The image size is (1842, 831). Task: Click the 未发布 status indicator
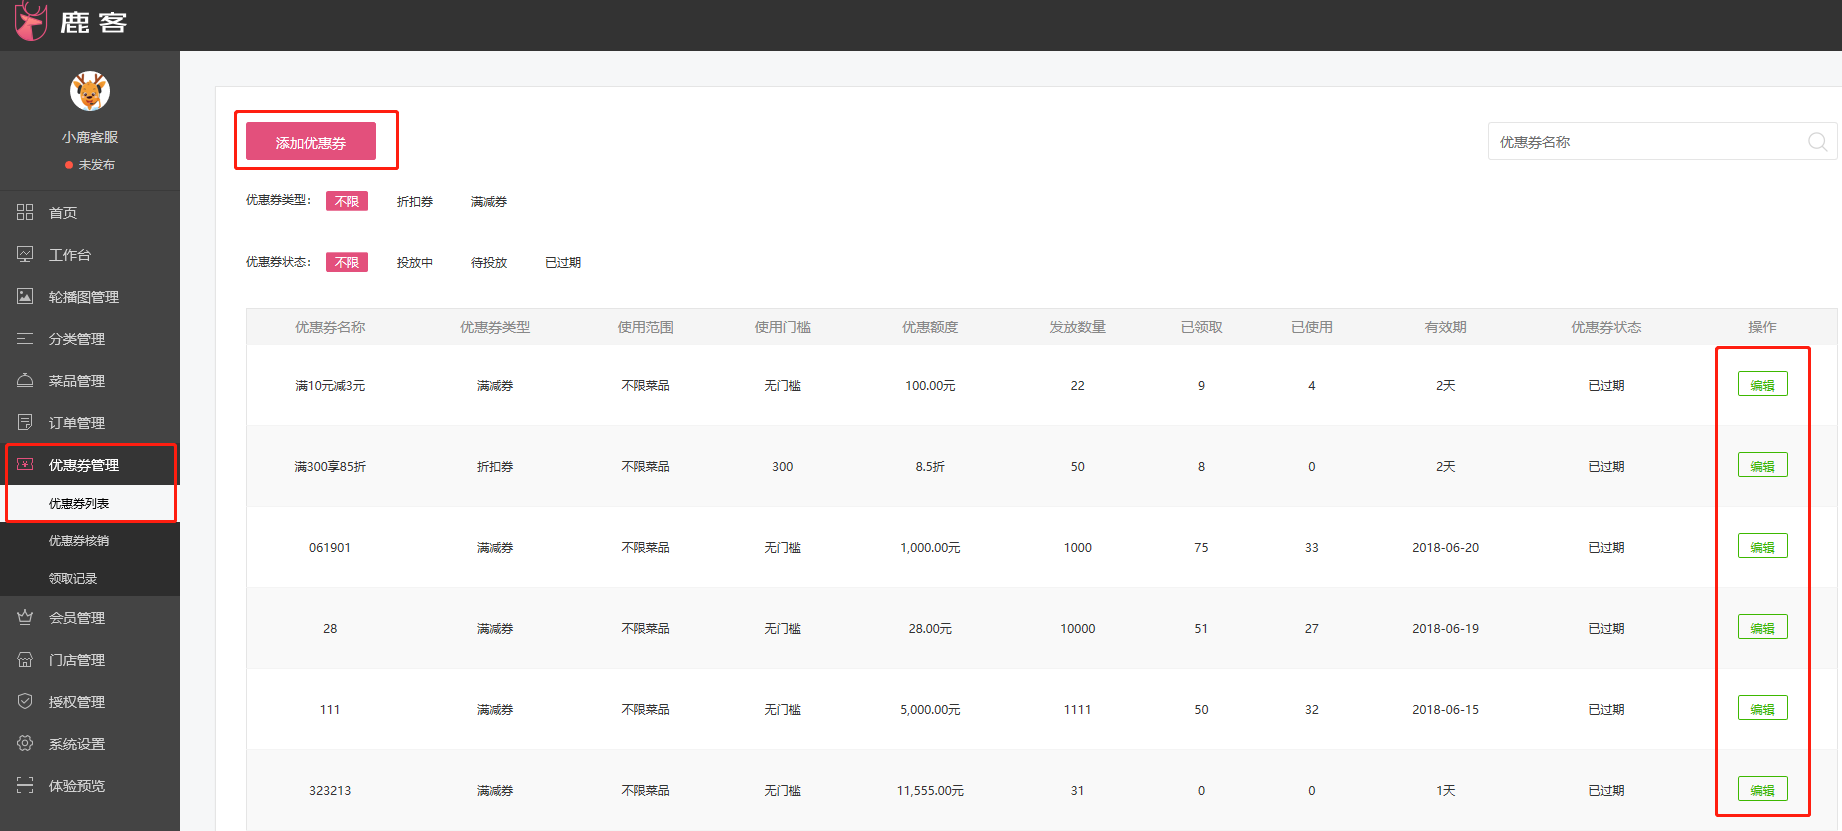90,164
